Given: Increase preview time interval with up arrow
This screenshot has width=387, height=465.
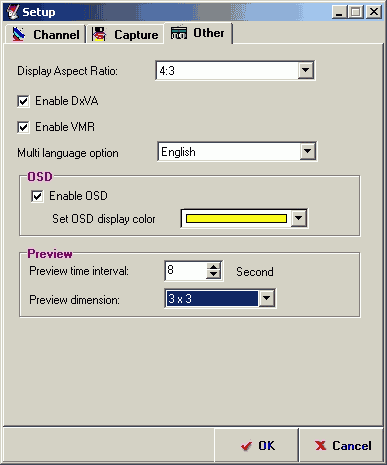Looking at the screenshot, I should point(213,267).
